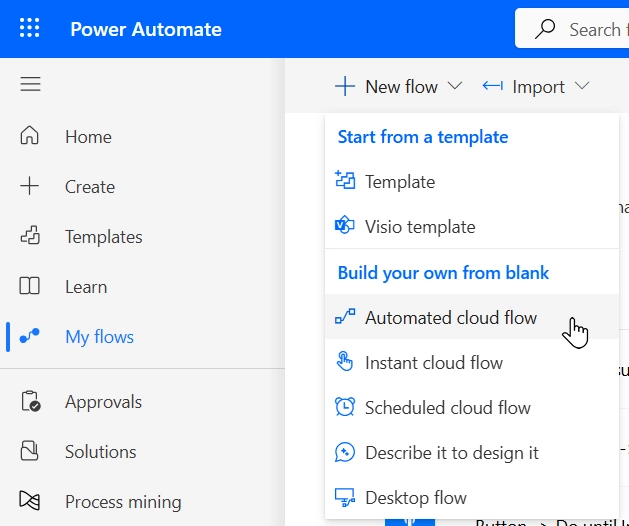This screenshot has height=526, width=629.
Task: Click the Home icon in sidebar
Action: pos(30,137)
